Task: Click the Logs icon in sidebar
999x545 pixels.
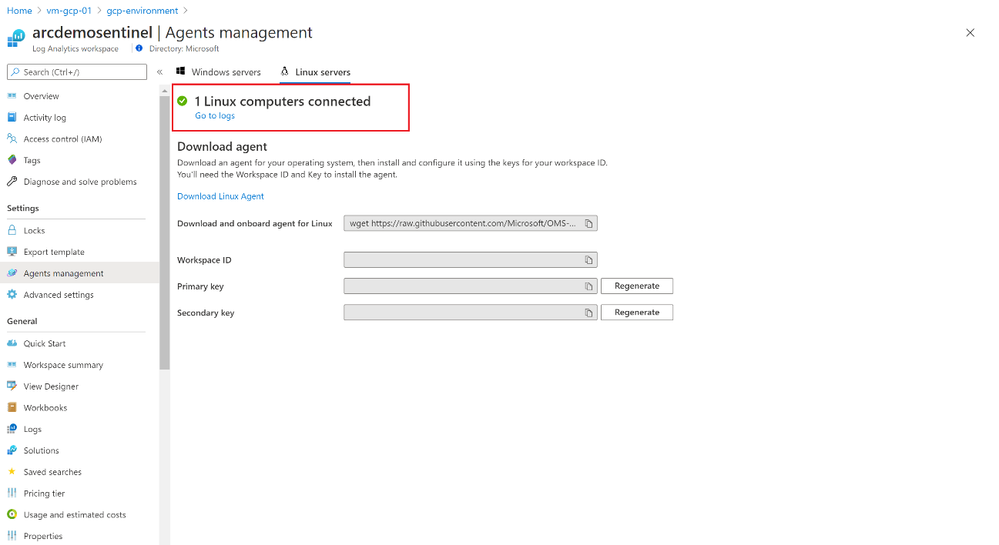Action: [x=11, y=429]
